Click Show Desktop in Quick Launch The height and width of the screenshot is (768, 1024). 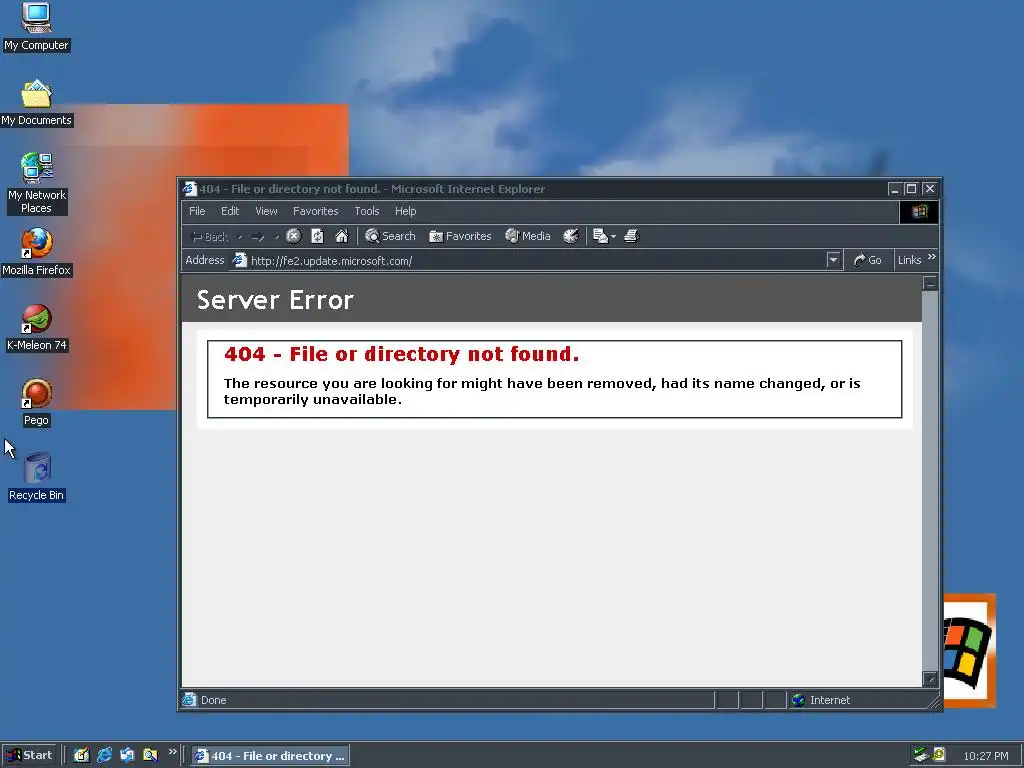[x=81, y=755]
